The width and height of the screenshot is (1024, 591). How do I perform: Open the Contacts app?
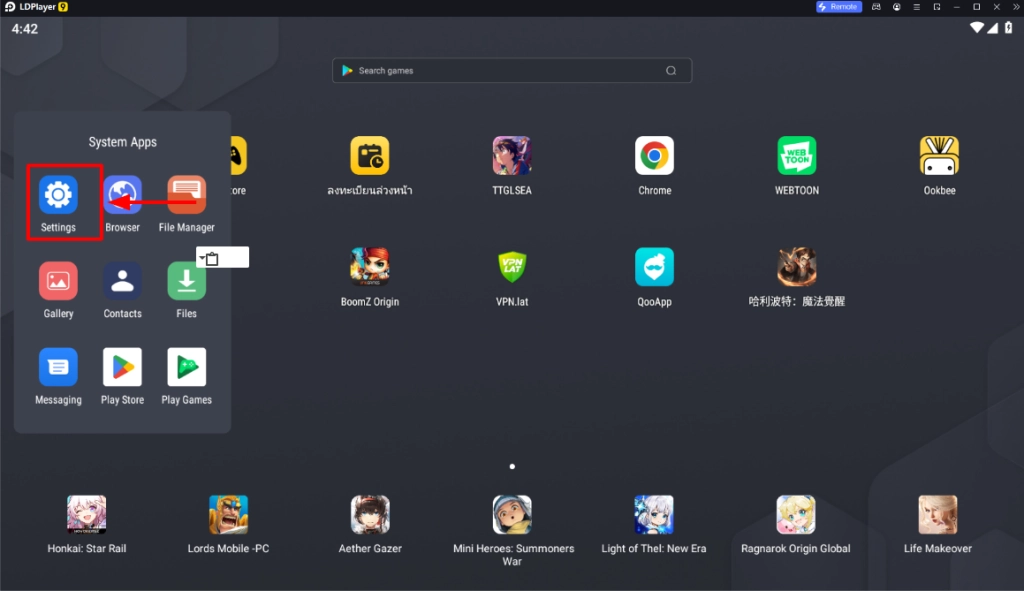[x=122, y=281]
